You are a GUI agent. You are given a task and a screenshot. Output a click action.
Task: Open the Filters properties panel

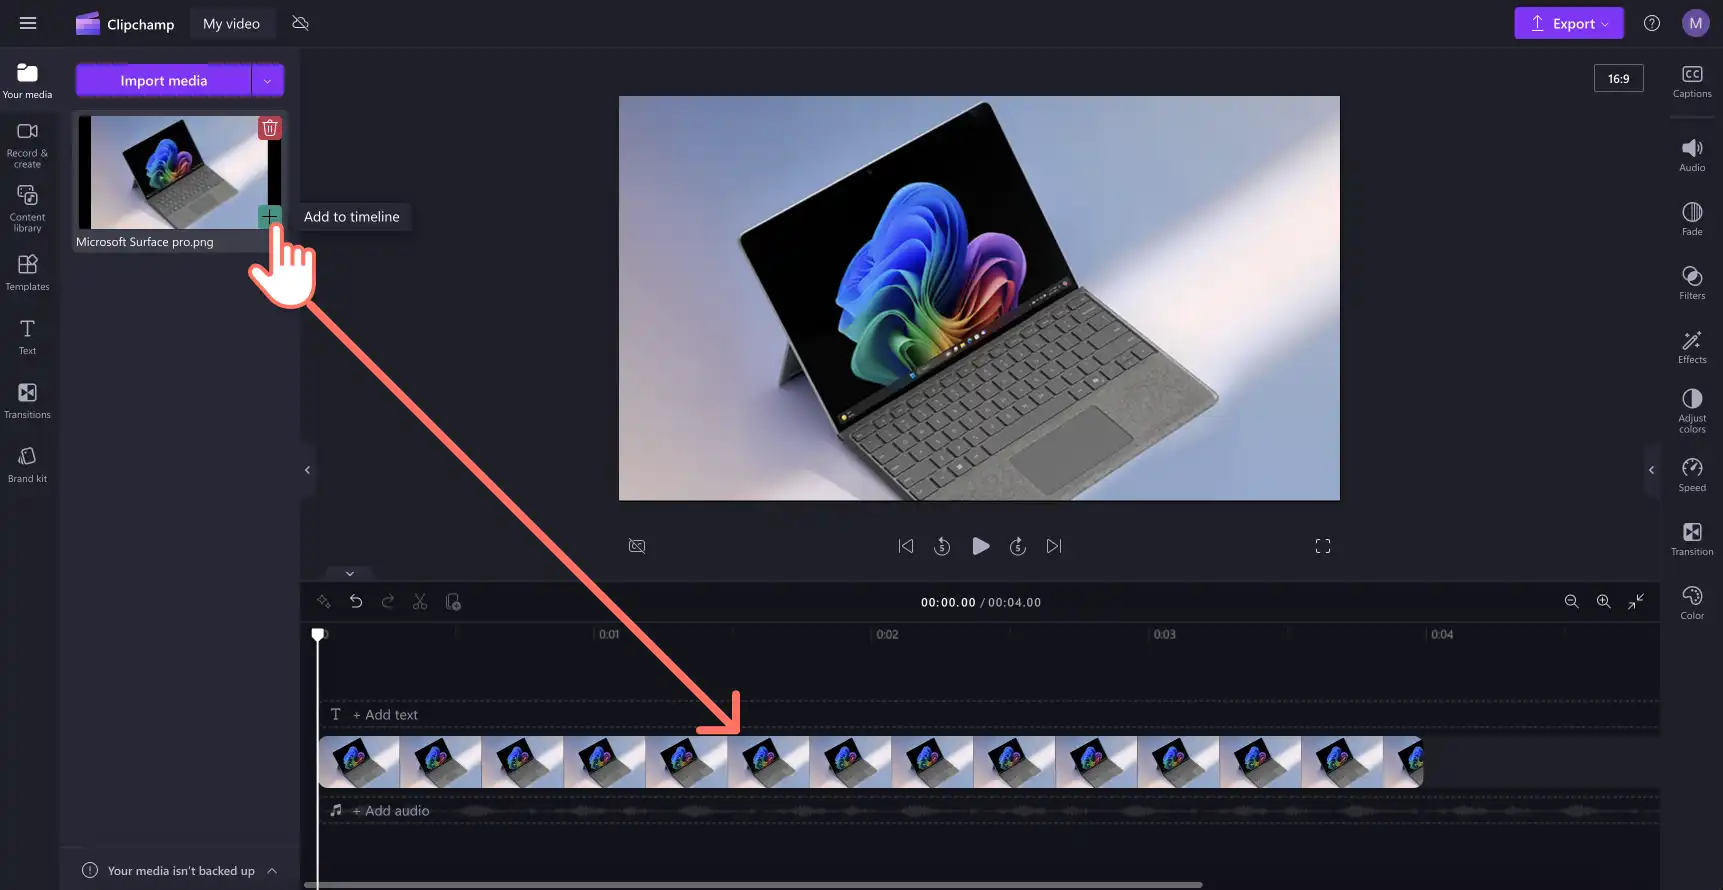tap(1692, 283)
